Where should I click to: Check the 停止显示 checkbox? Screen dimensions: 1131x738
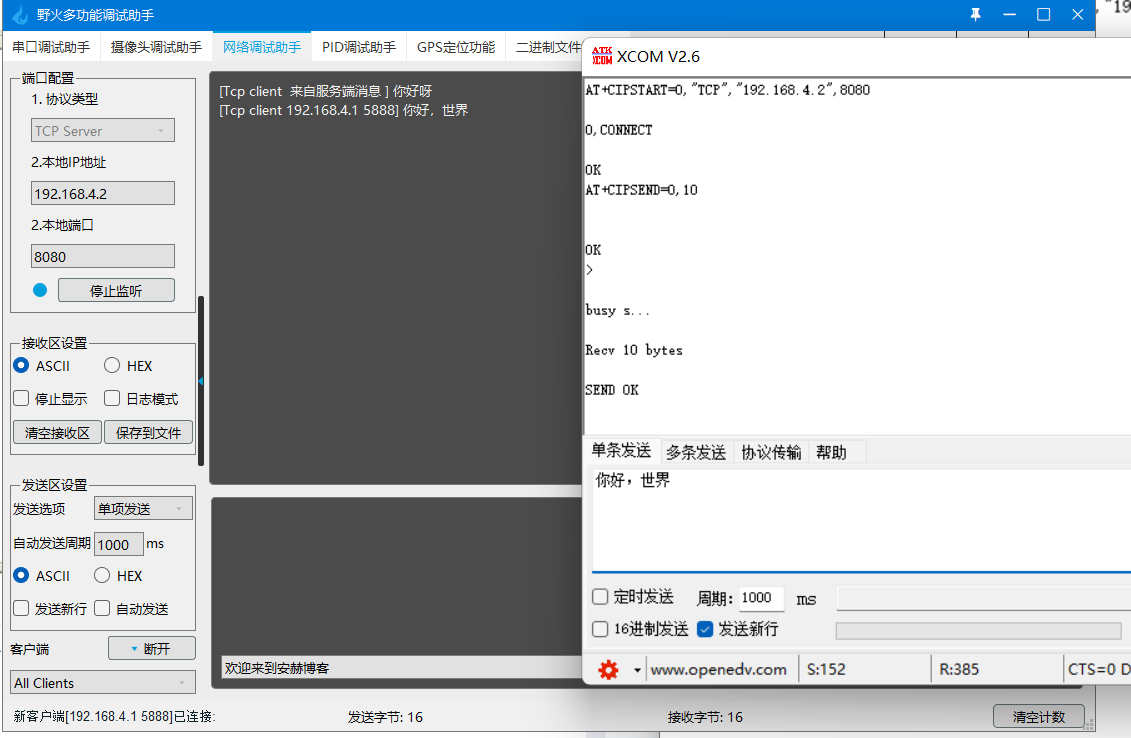pyautogui.click(x=21, y=398)
